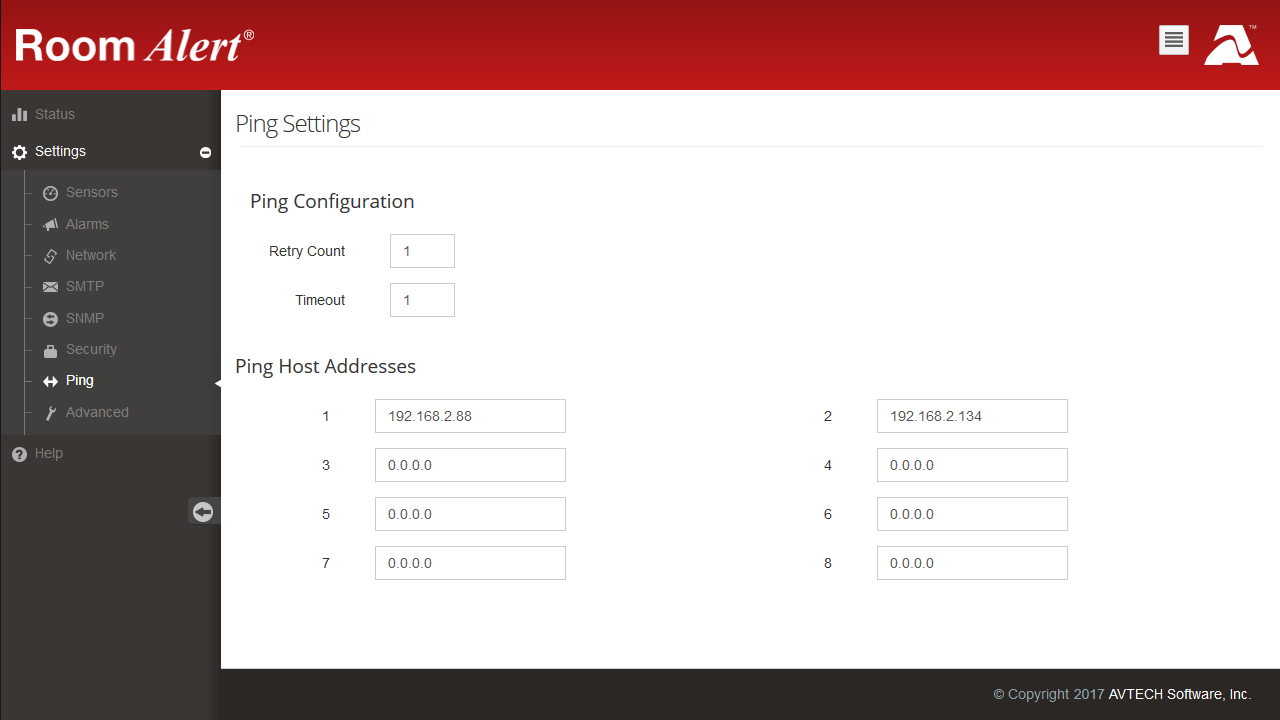The image size is (1280, 720).
Task: Select the SNMP icon
Action: pos(49,317)
